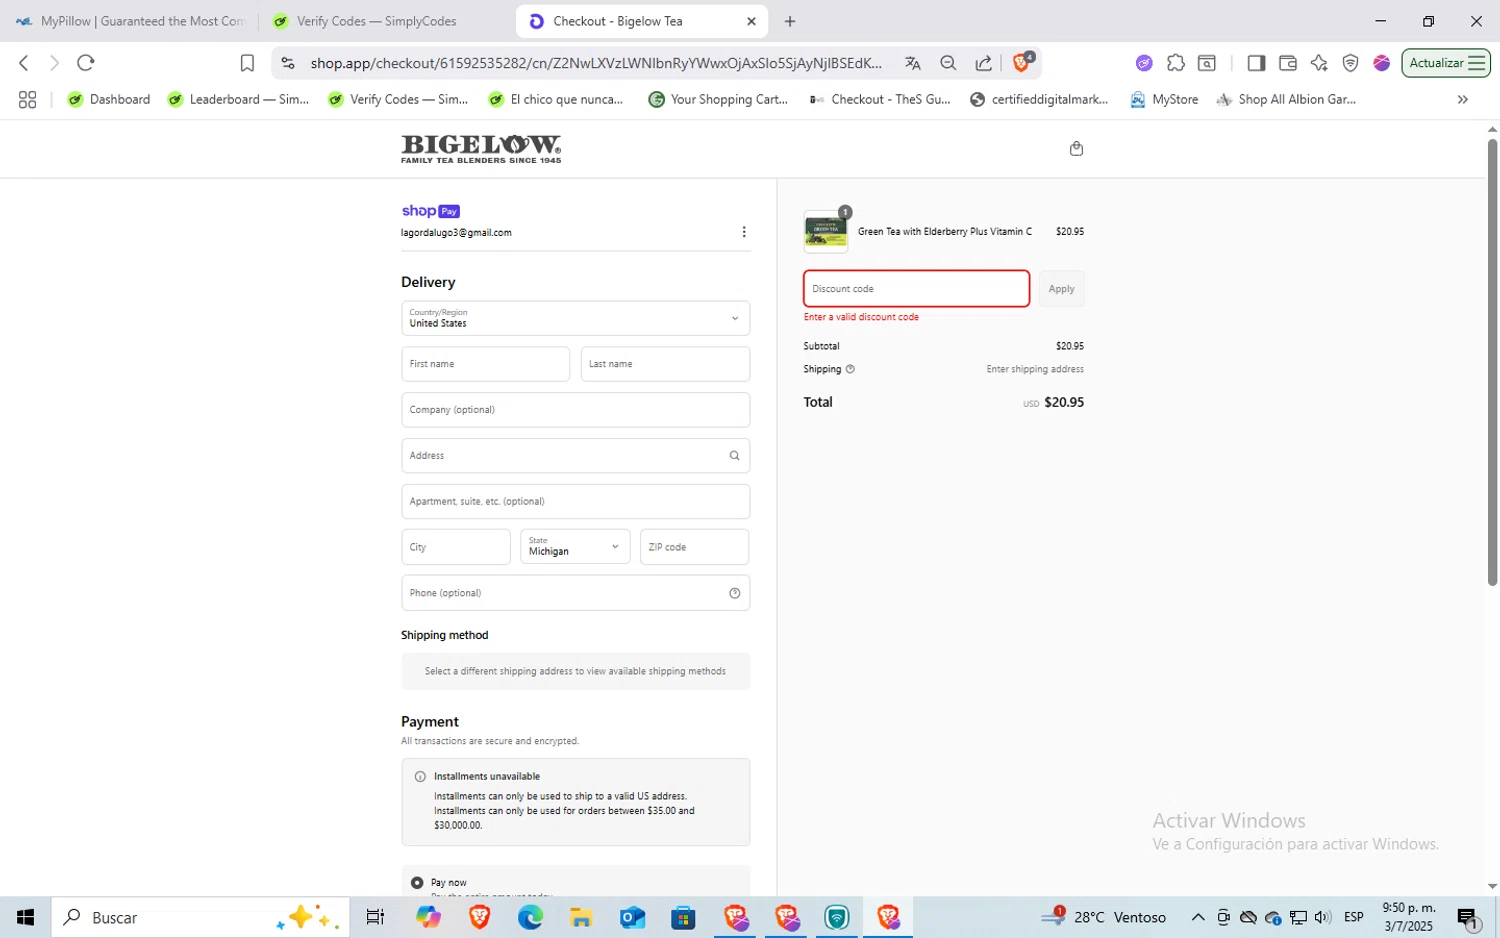1500x938 pixels.
Task: Open weather widget showing 28°C Ventoso
Action: click(x=1104, y=917)
